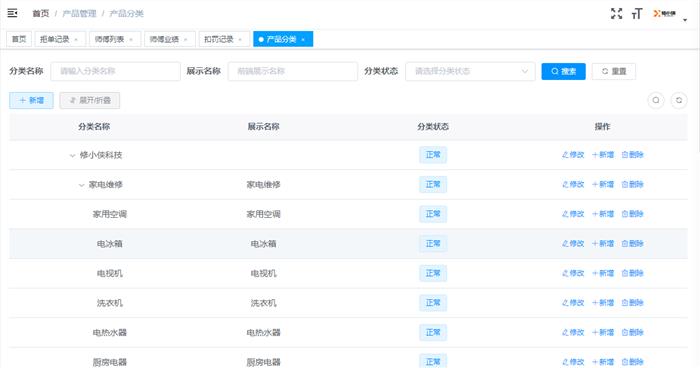
Task: Click 修改 in the 电热水器 row
Action: 573,332
